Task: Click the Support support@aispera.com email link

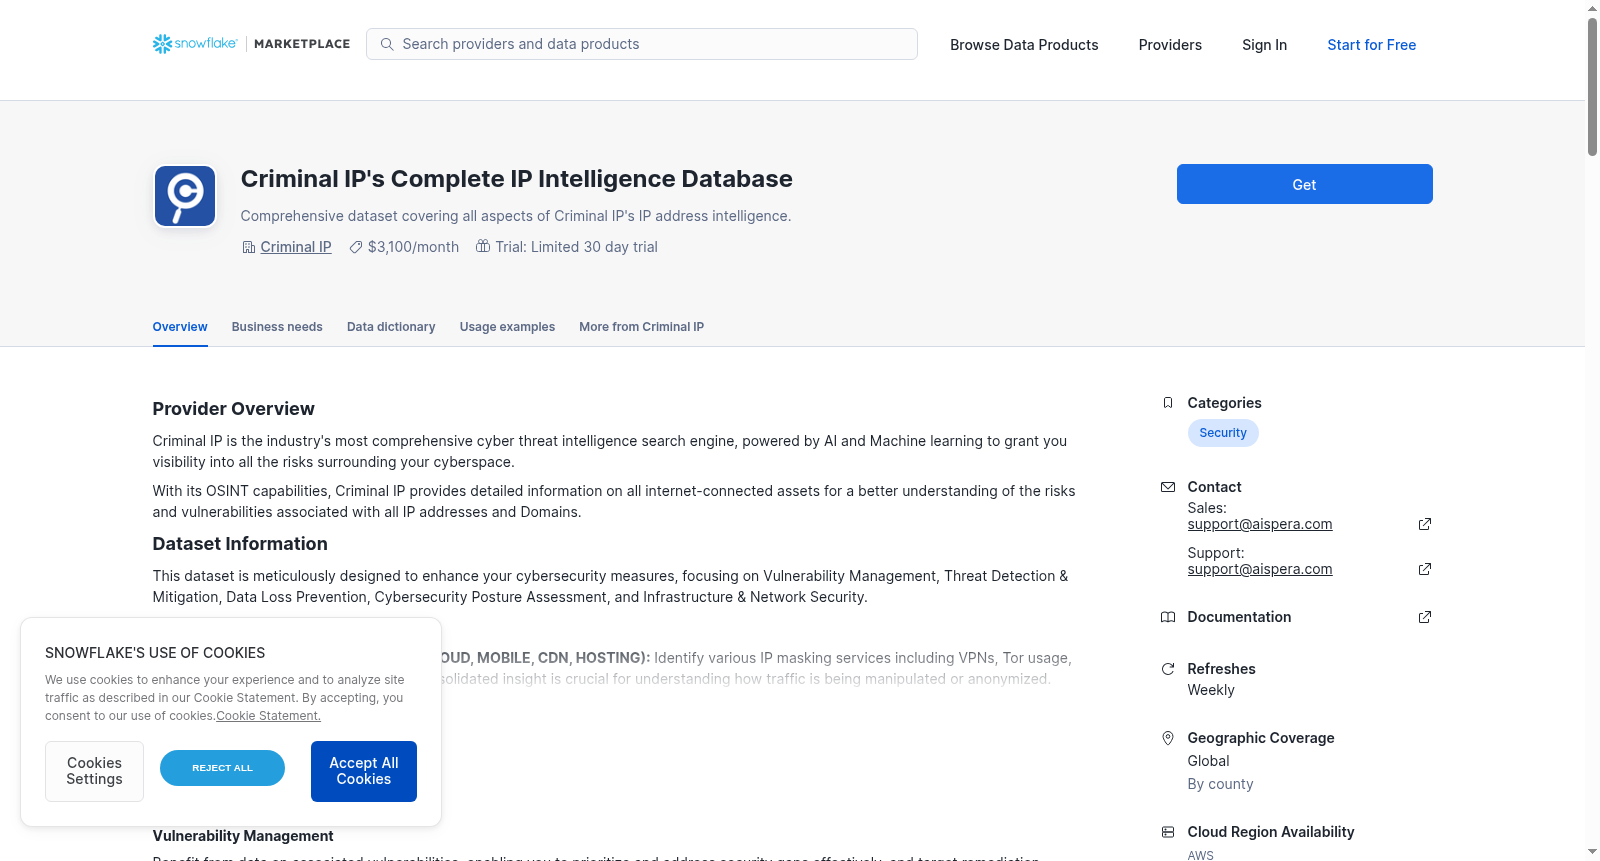Action: coord(1260,569)
